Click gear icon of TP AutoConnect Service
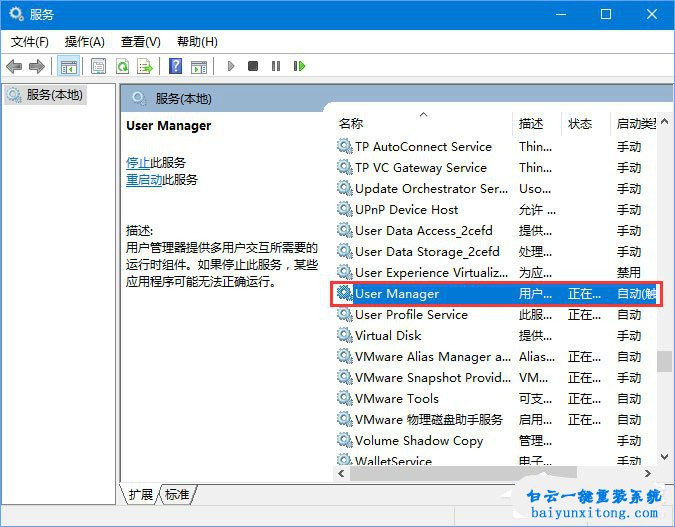The height and width of the screenshot is (527, 675). click(x=344, y=146)
